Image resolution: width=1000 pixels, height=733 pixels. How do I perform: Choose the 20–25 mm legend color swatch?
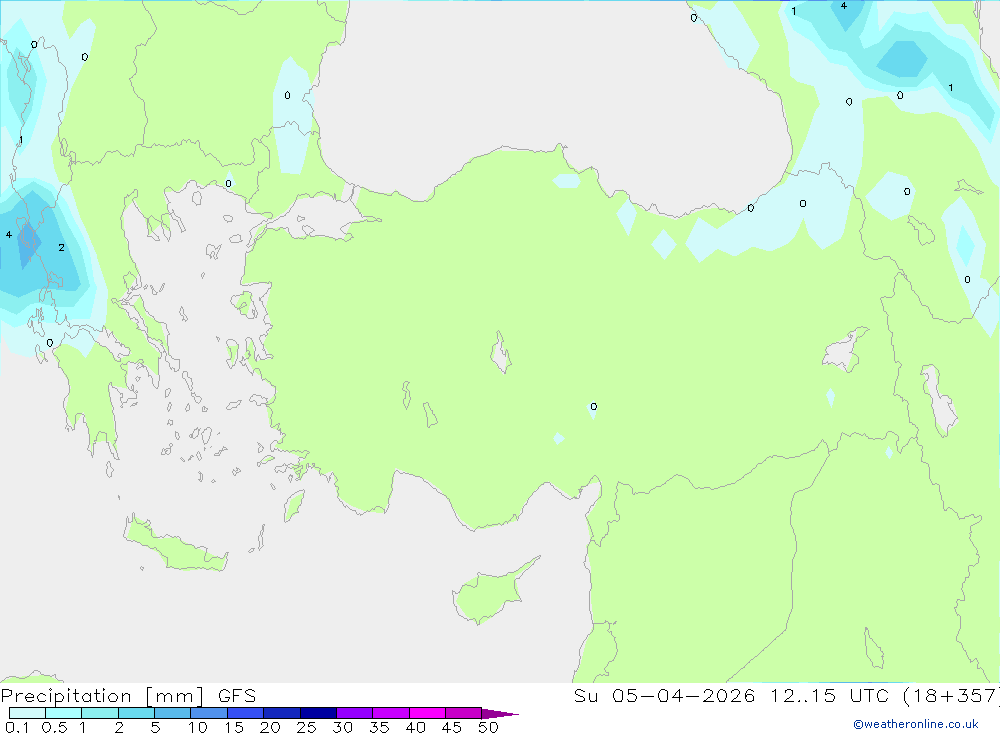282,713
